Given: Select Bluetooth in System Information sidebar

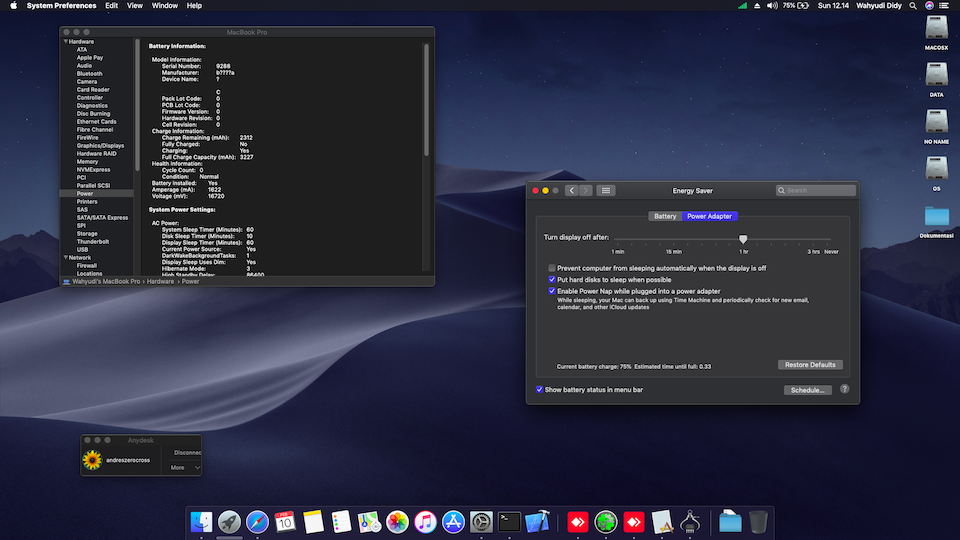Looking at the screenshot, I should 89,73.
